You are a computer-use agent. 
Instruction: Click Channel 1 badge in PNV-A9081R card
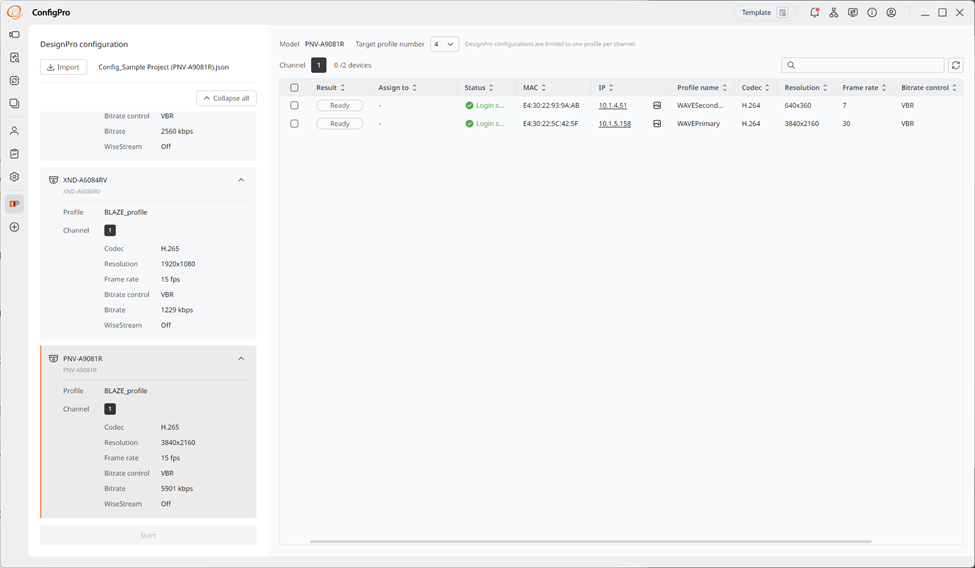click(110, 409)
